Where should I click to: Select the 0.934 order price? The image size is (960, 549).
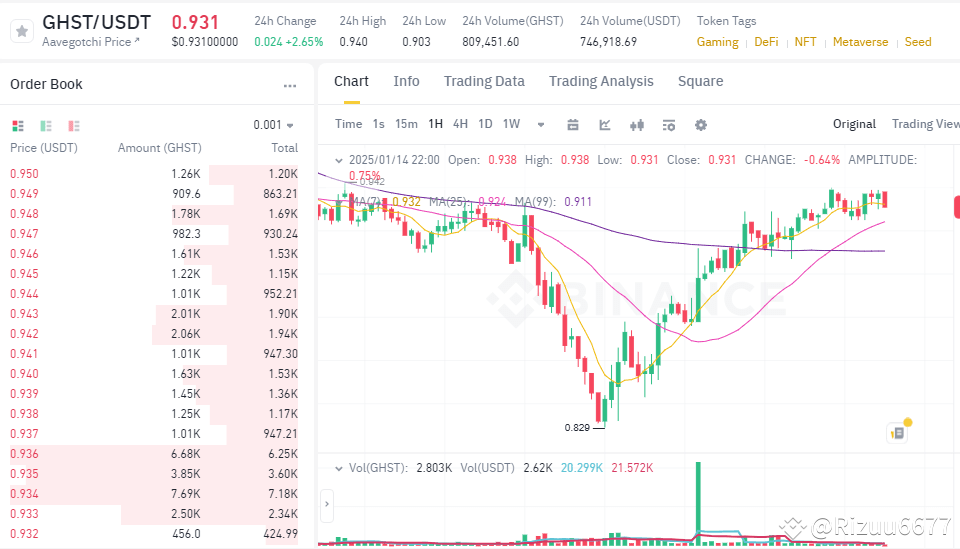[24, 494]
